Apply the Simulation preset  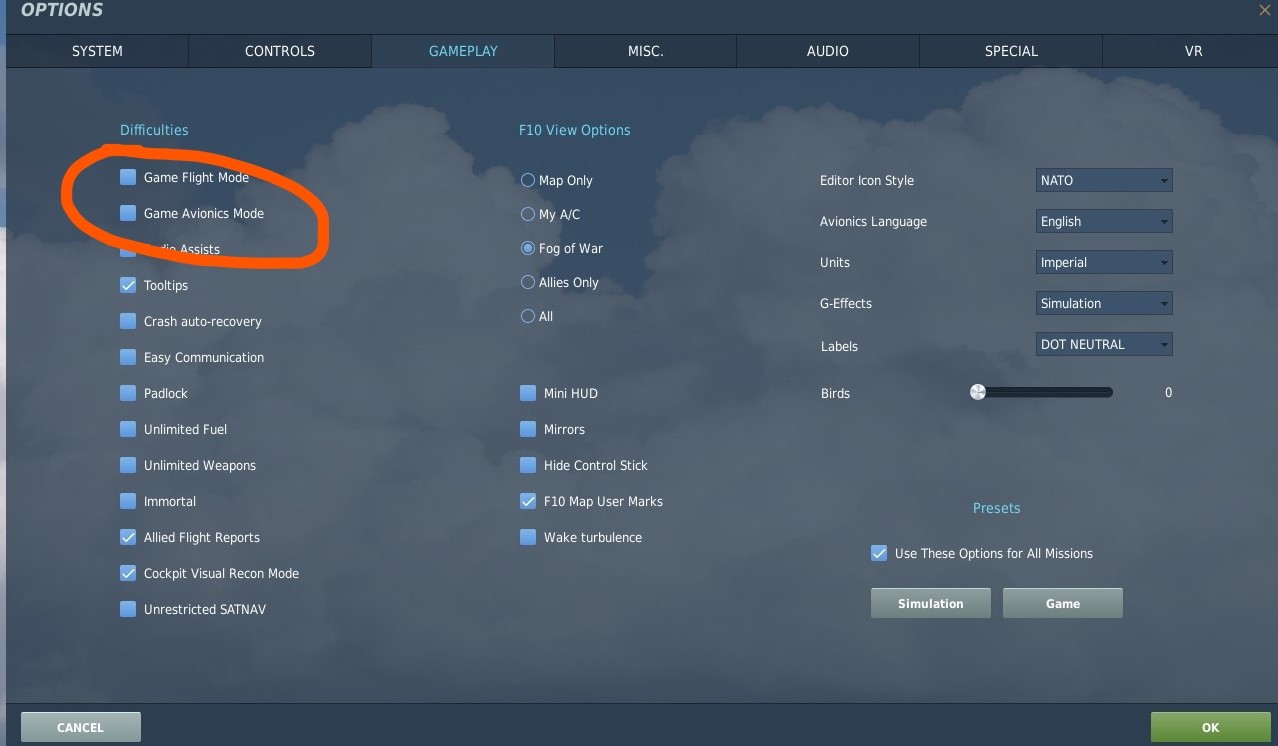[x=931, y=603]
